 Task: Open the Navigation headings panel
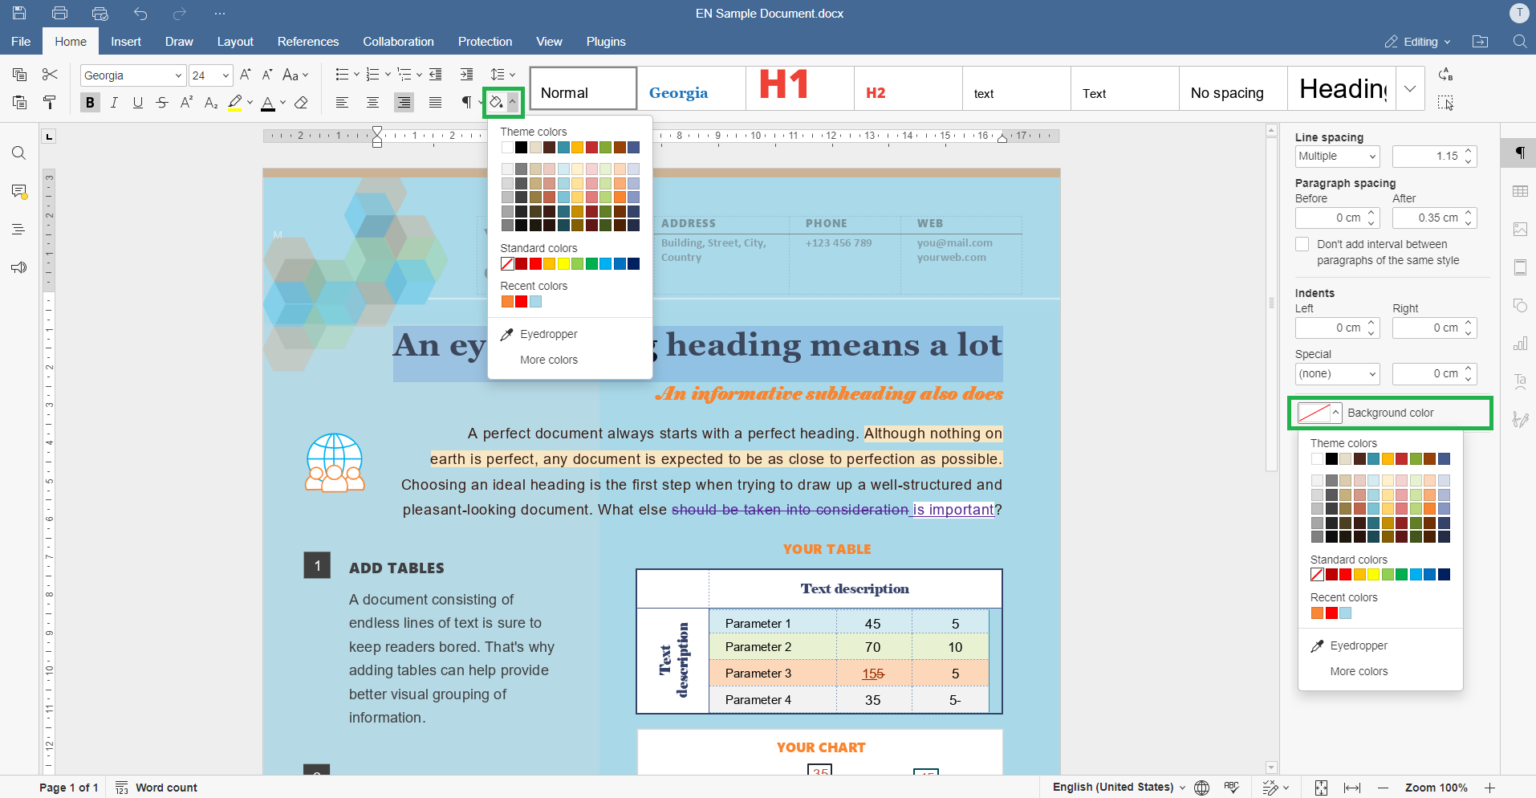tap(18, 228)
